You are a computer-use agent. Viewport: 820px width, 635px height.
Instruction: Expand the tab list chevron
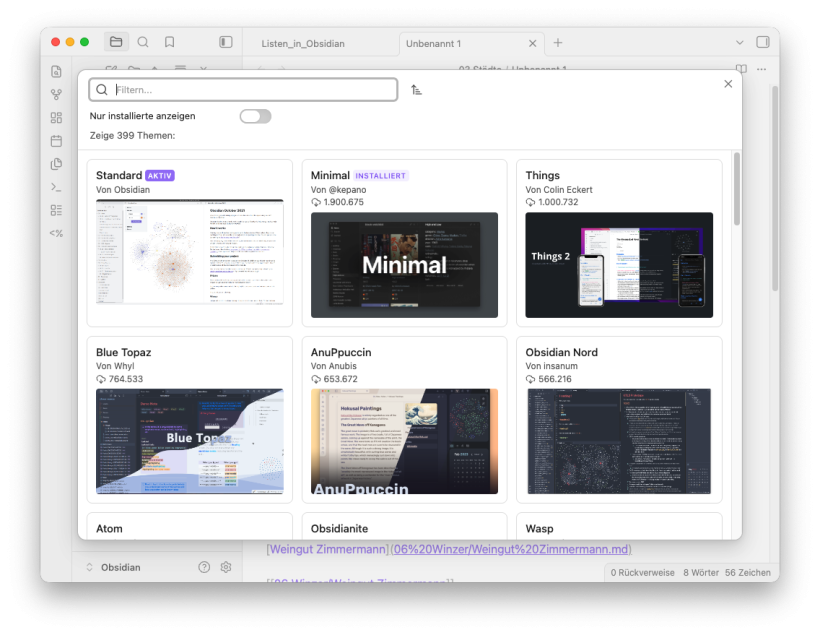(739, 43)
